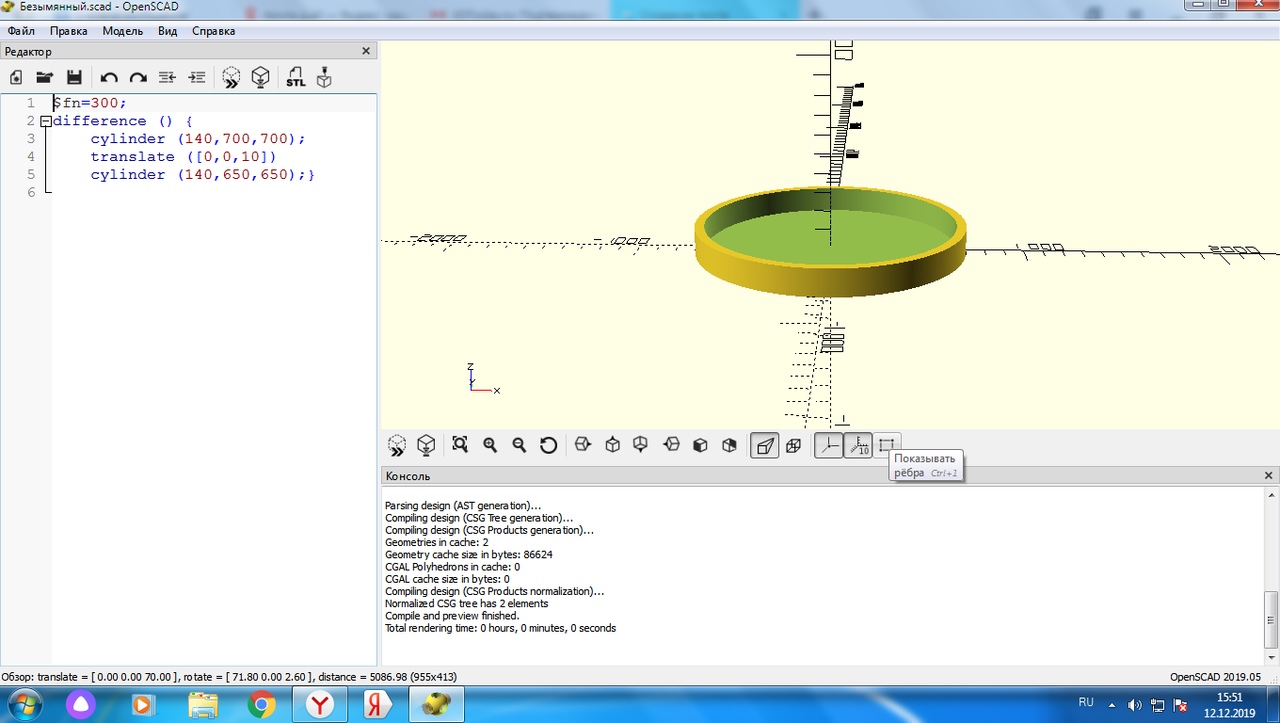1280x723 pixels.
Task: Zoom in using the magnifier plus icon
Action: 490,445
